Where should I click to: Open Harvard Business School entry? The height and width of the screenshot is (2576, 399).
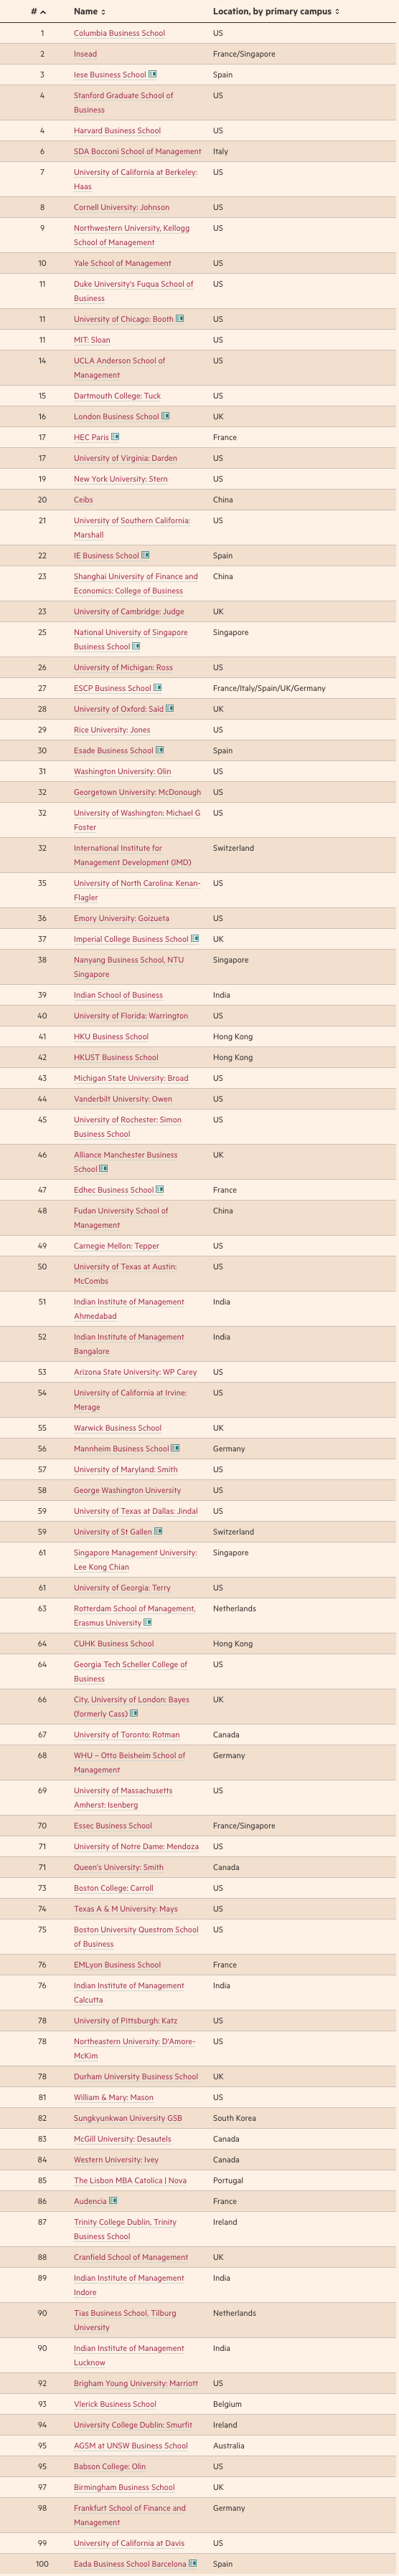pyautogui.click(x=117, y=130)
